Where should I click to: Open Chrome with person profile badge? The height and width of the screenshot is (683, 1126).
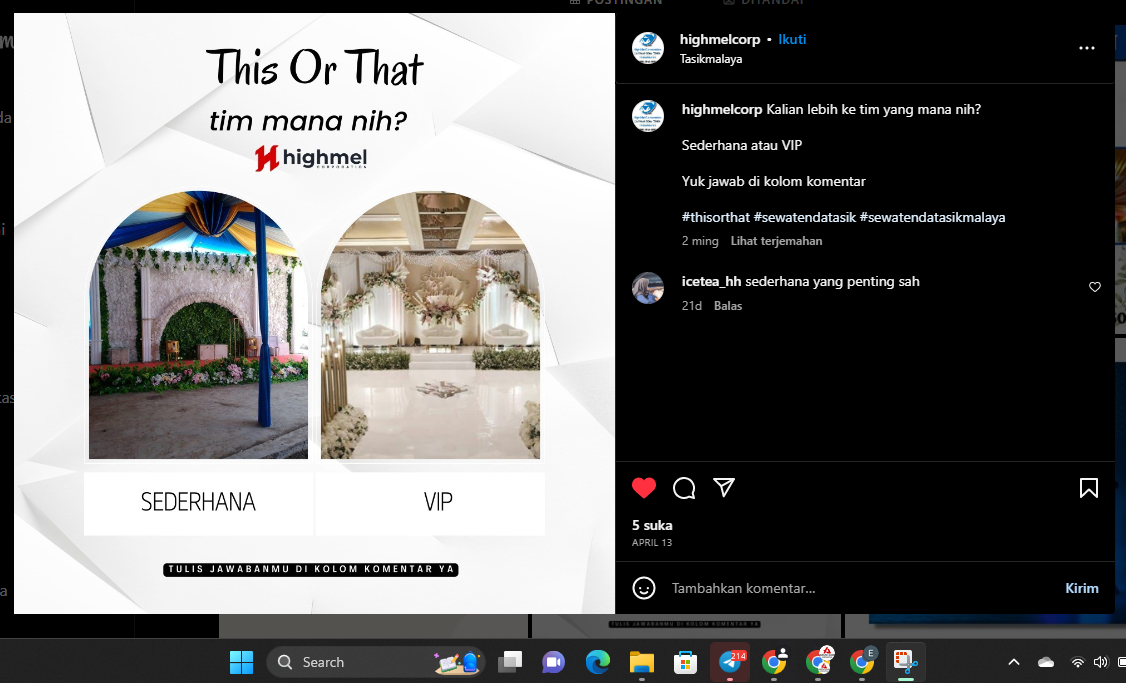point(774,661)
